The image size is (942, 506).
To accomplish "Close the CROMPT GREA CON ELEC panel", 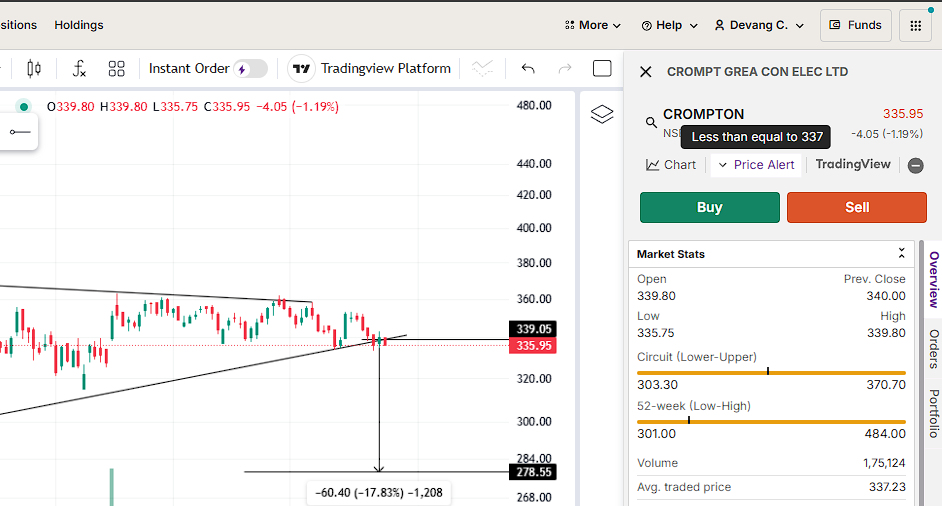I will 646,72.
